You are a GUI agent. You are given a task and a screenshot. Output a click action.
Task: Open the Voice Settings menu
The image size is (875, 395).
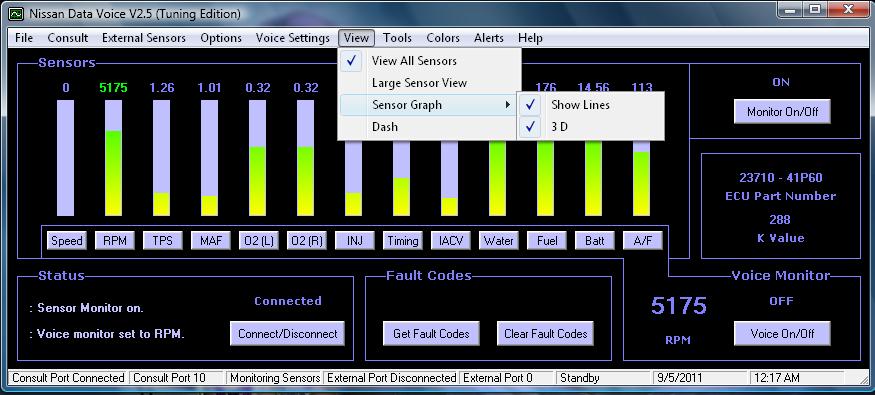coord(292,38)
